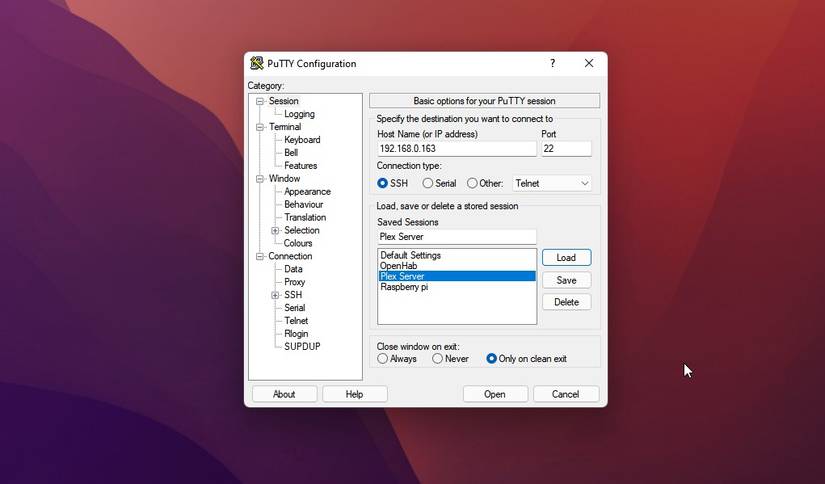Open the Data category
Image resolution: width=825 pixels, height=484 pixels.
pyautogui.click(x=293, y=269)
